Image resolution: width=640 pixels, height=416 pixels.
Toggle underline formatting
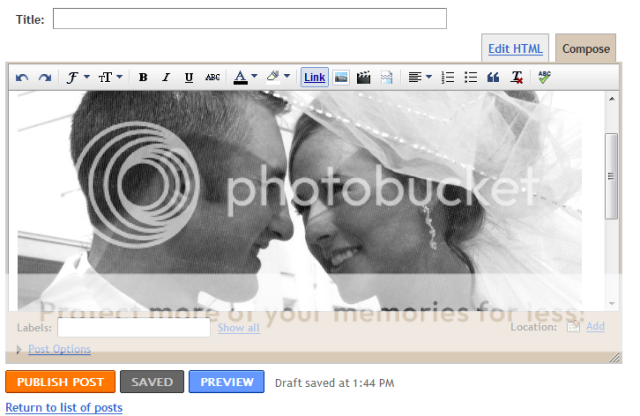point(189,77)
